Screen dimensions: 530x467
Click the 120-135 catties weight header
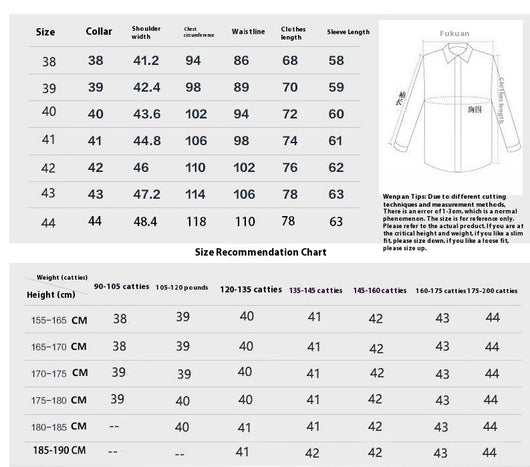[x=251, y=290]
